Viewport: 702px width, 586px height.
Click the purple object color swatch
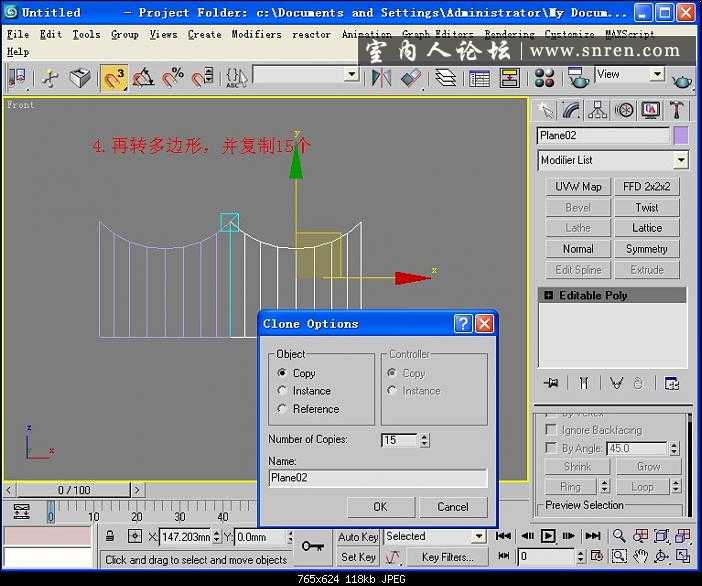coord(681,135)
